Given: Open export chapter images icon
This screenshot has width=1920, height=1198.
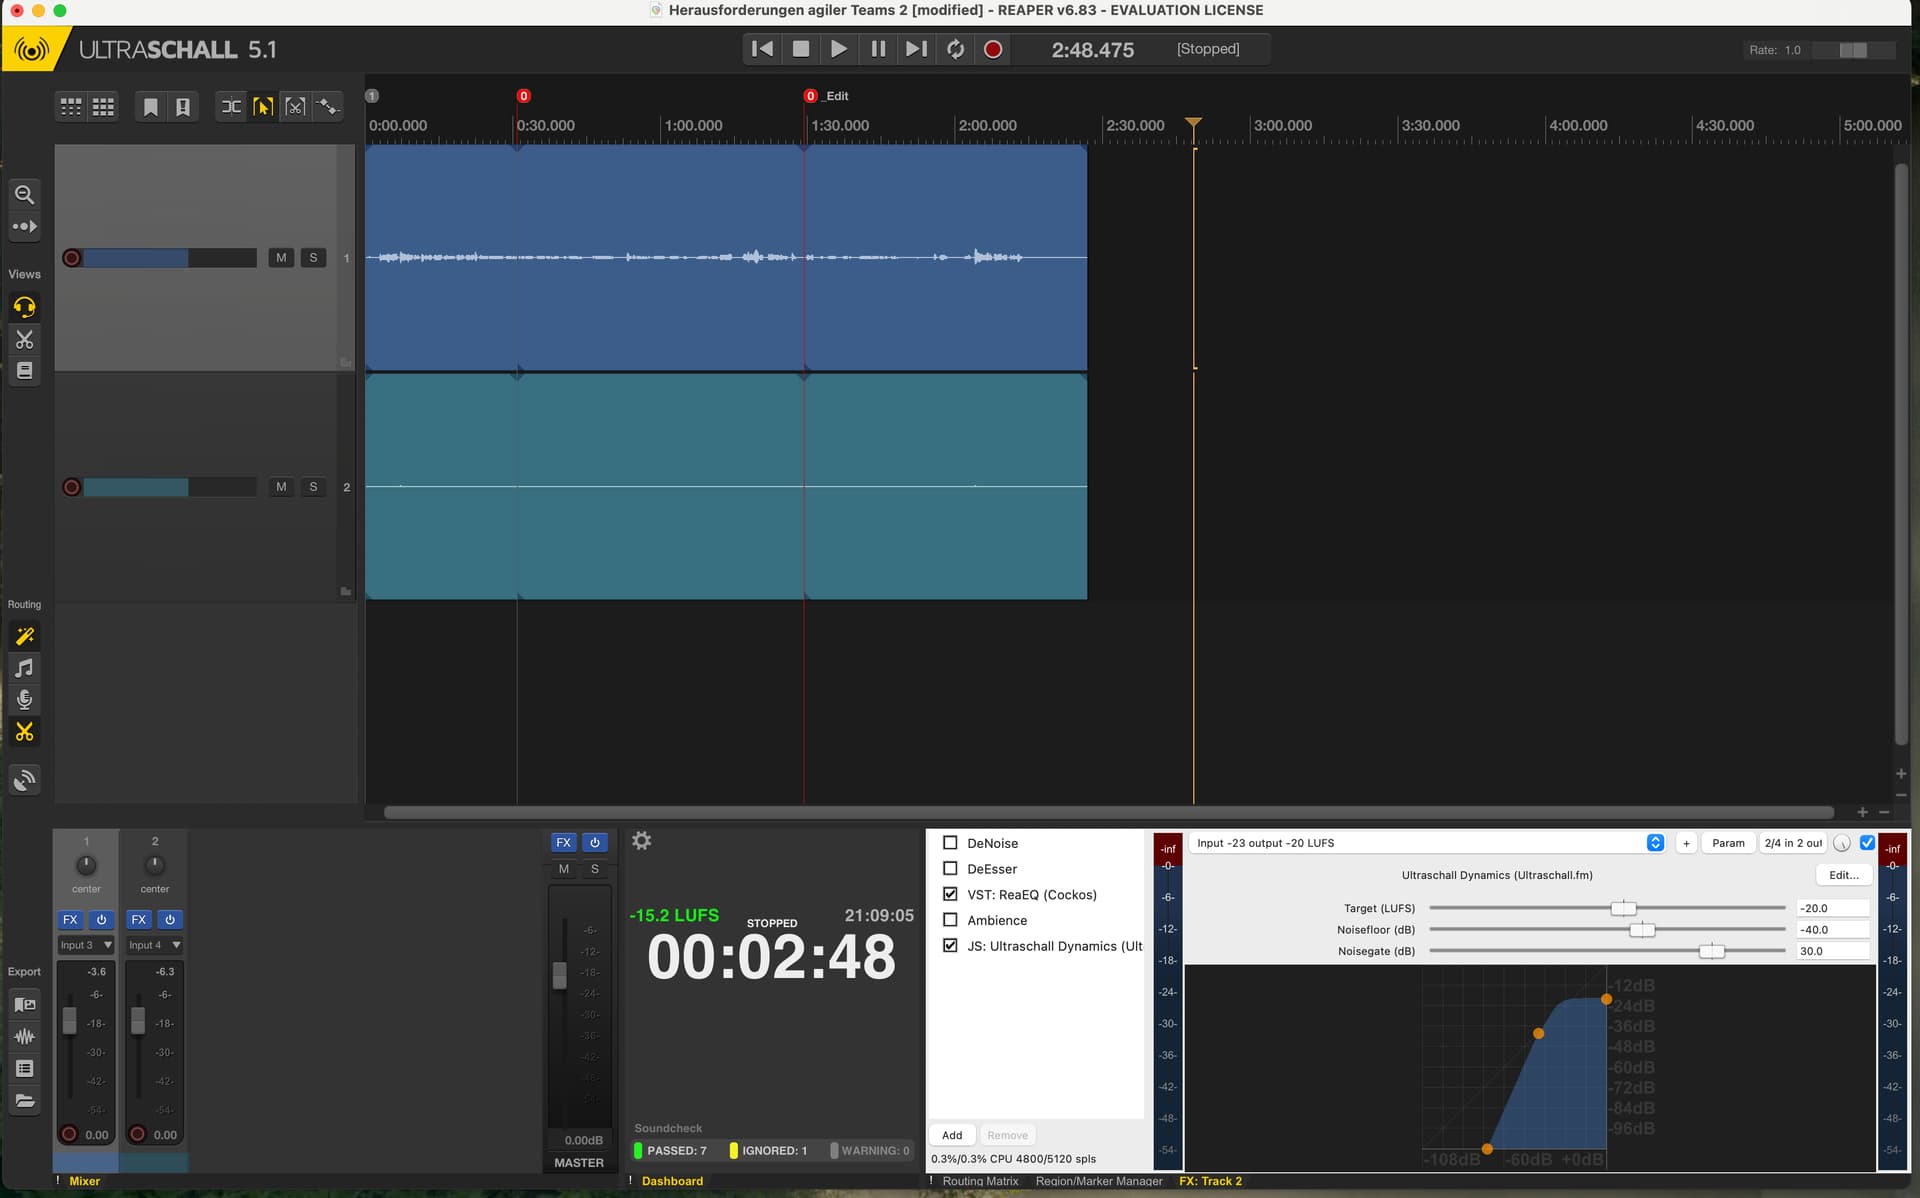Looking at the screenshot, I should [25, 1004].
